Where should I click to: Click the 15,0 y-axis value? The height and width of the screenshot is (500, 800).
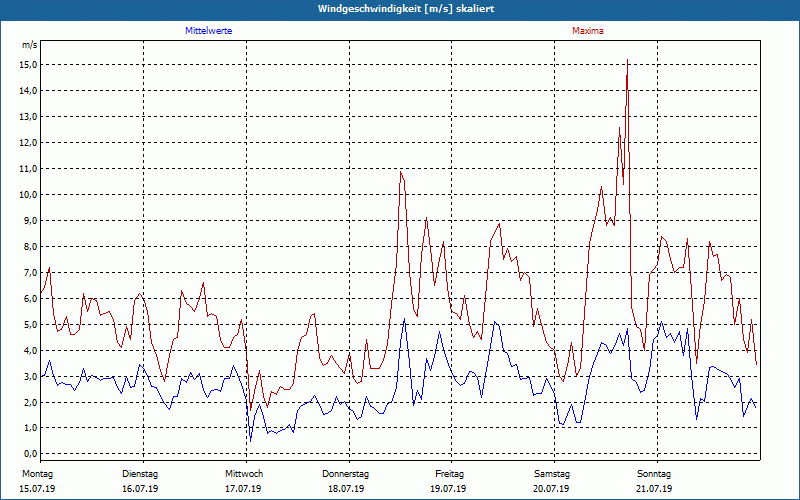[29, 65]
